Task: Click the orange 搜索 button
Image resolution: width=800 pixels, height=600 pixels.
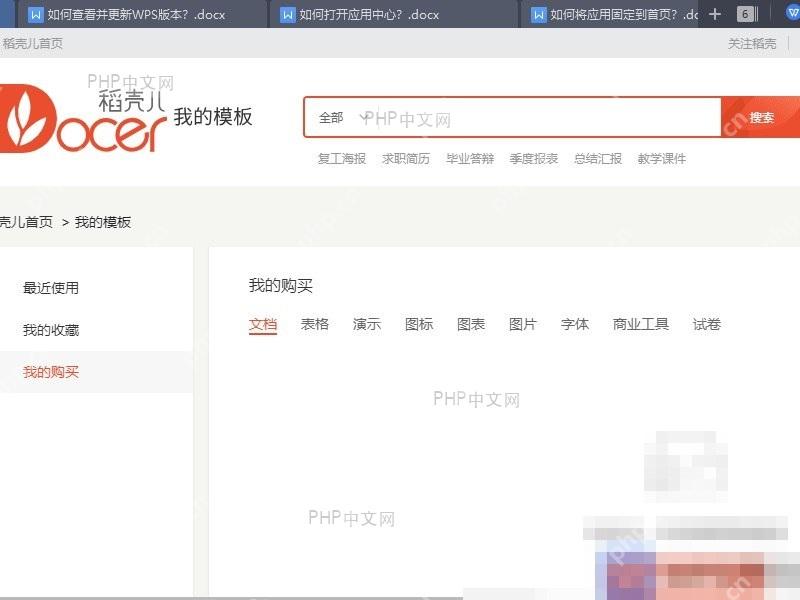Action: point(761,117)
